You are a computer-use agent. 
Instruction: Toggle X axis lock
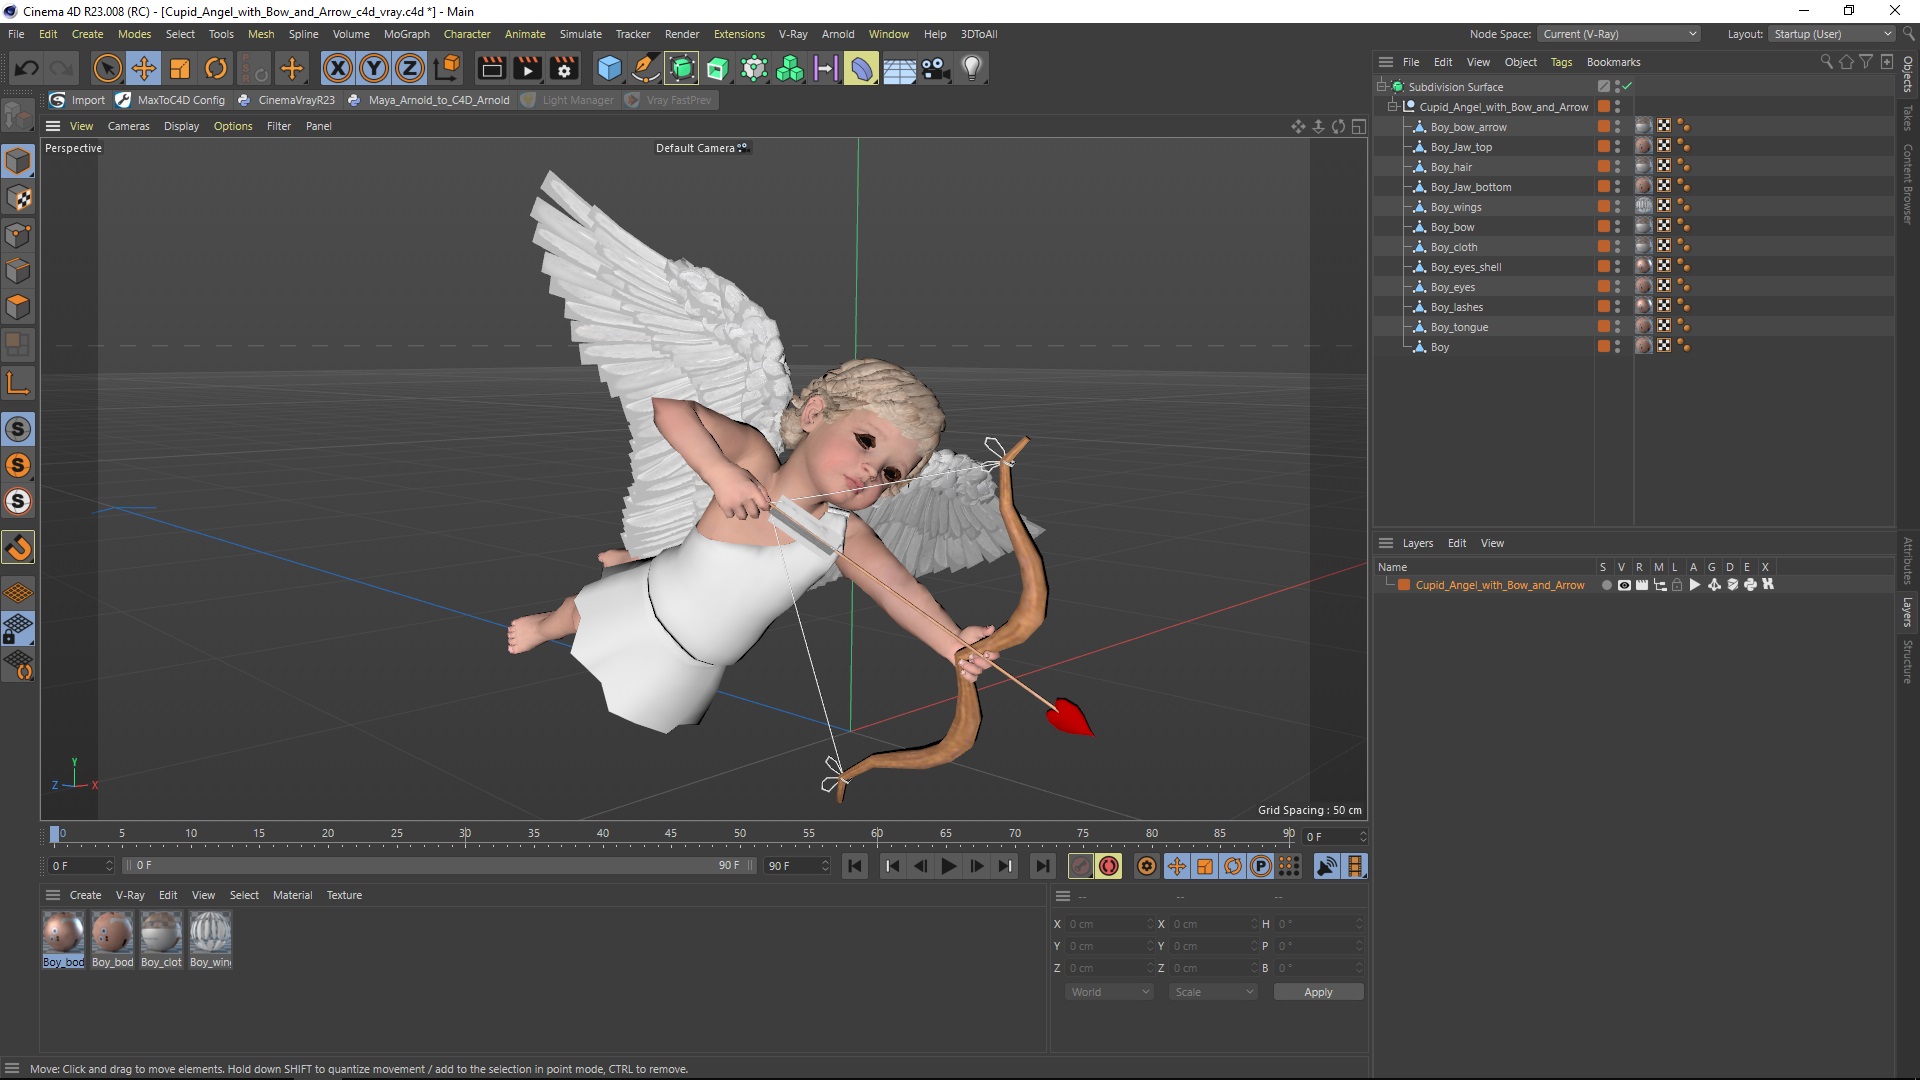pyautogui.click(x=338, y=68)
